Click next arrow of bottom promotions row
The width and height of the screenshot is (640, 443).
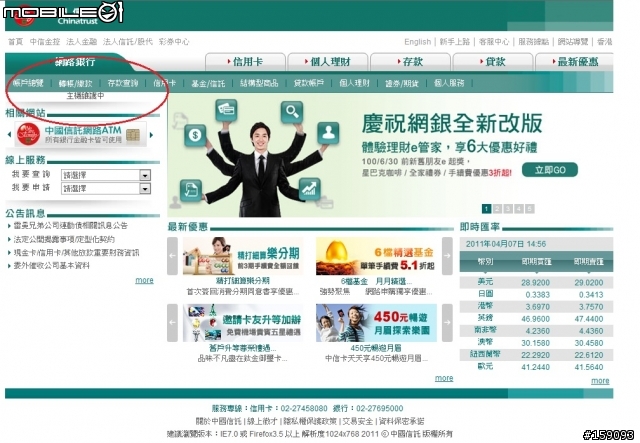coord(447,323)
